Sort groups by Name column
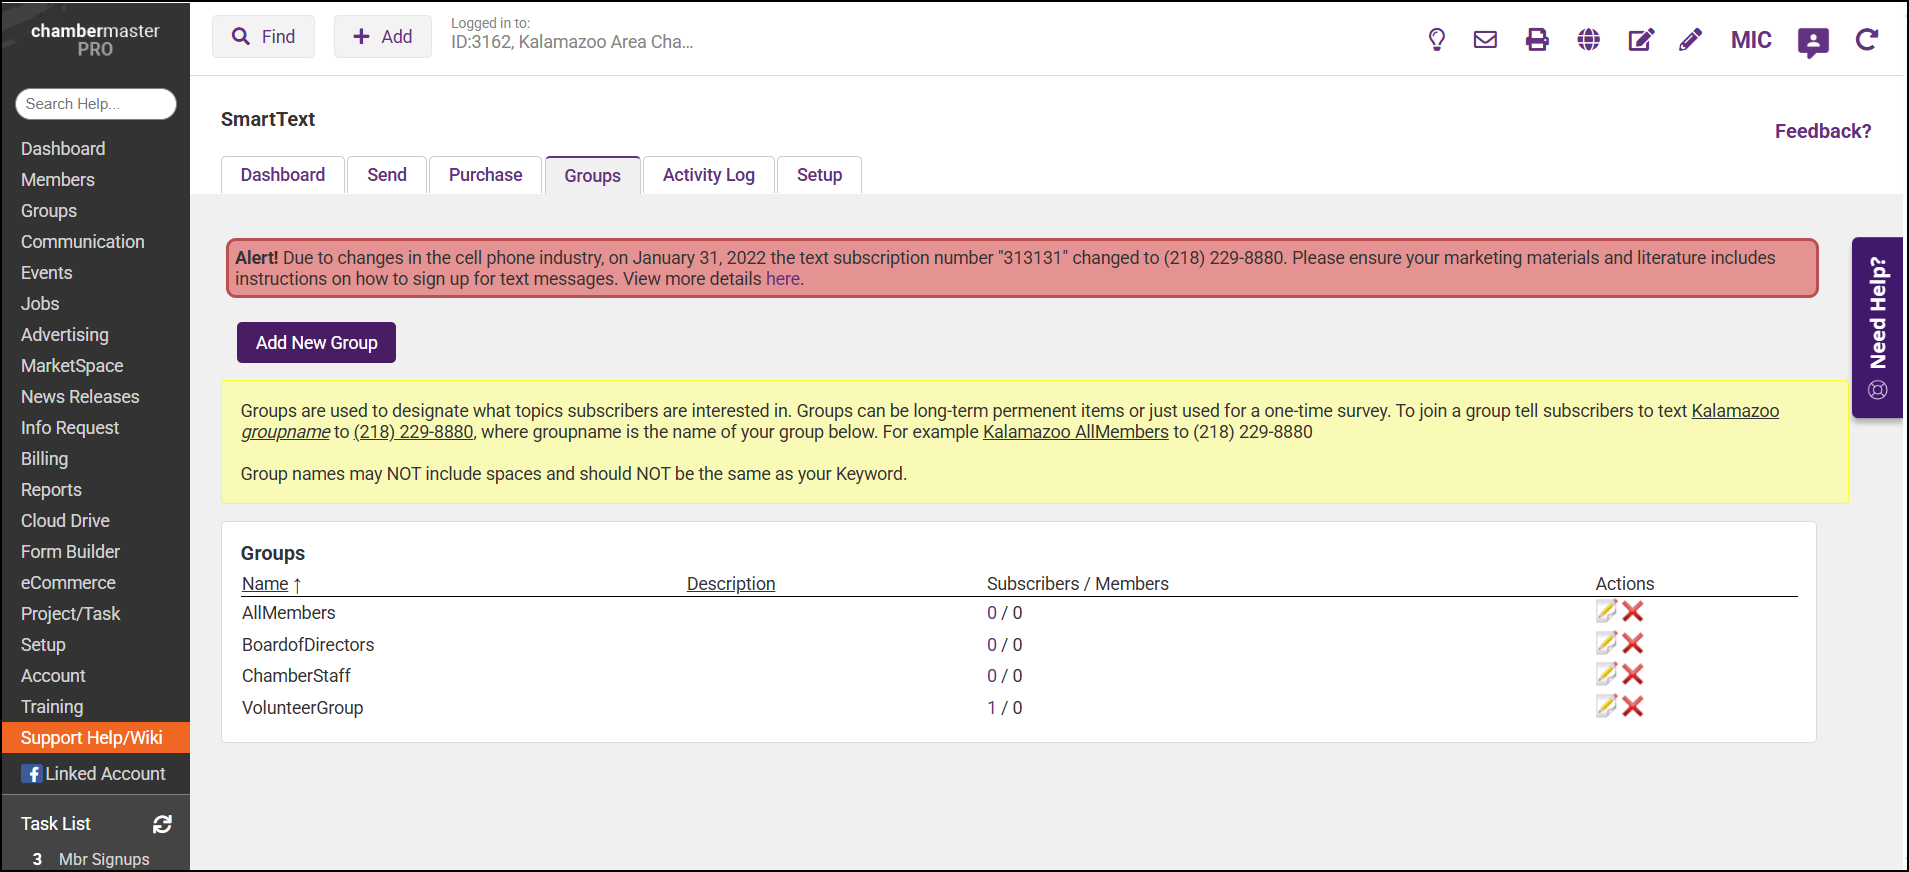The image size is (1909, 872). pos(265,584)
